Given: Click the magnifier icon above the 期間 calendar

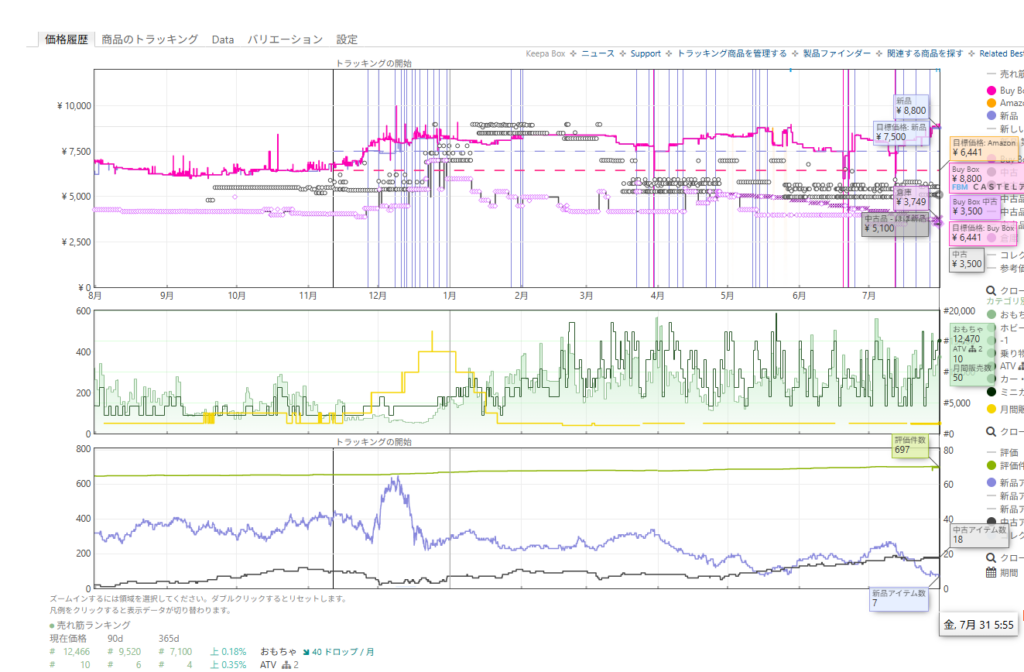Looking at the screenshot, I should click(x=991, y=558).
